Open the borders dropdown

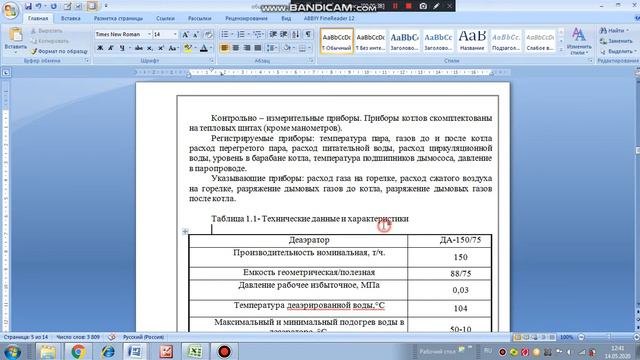pyautogui.click(x=309, y=48)
